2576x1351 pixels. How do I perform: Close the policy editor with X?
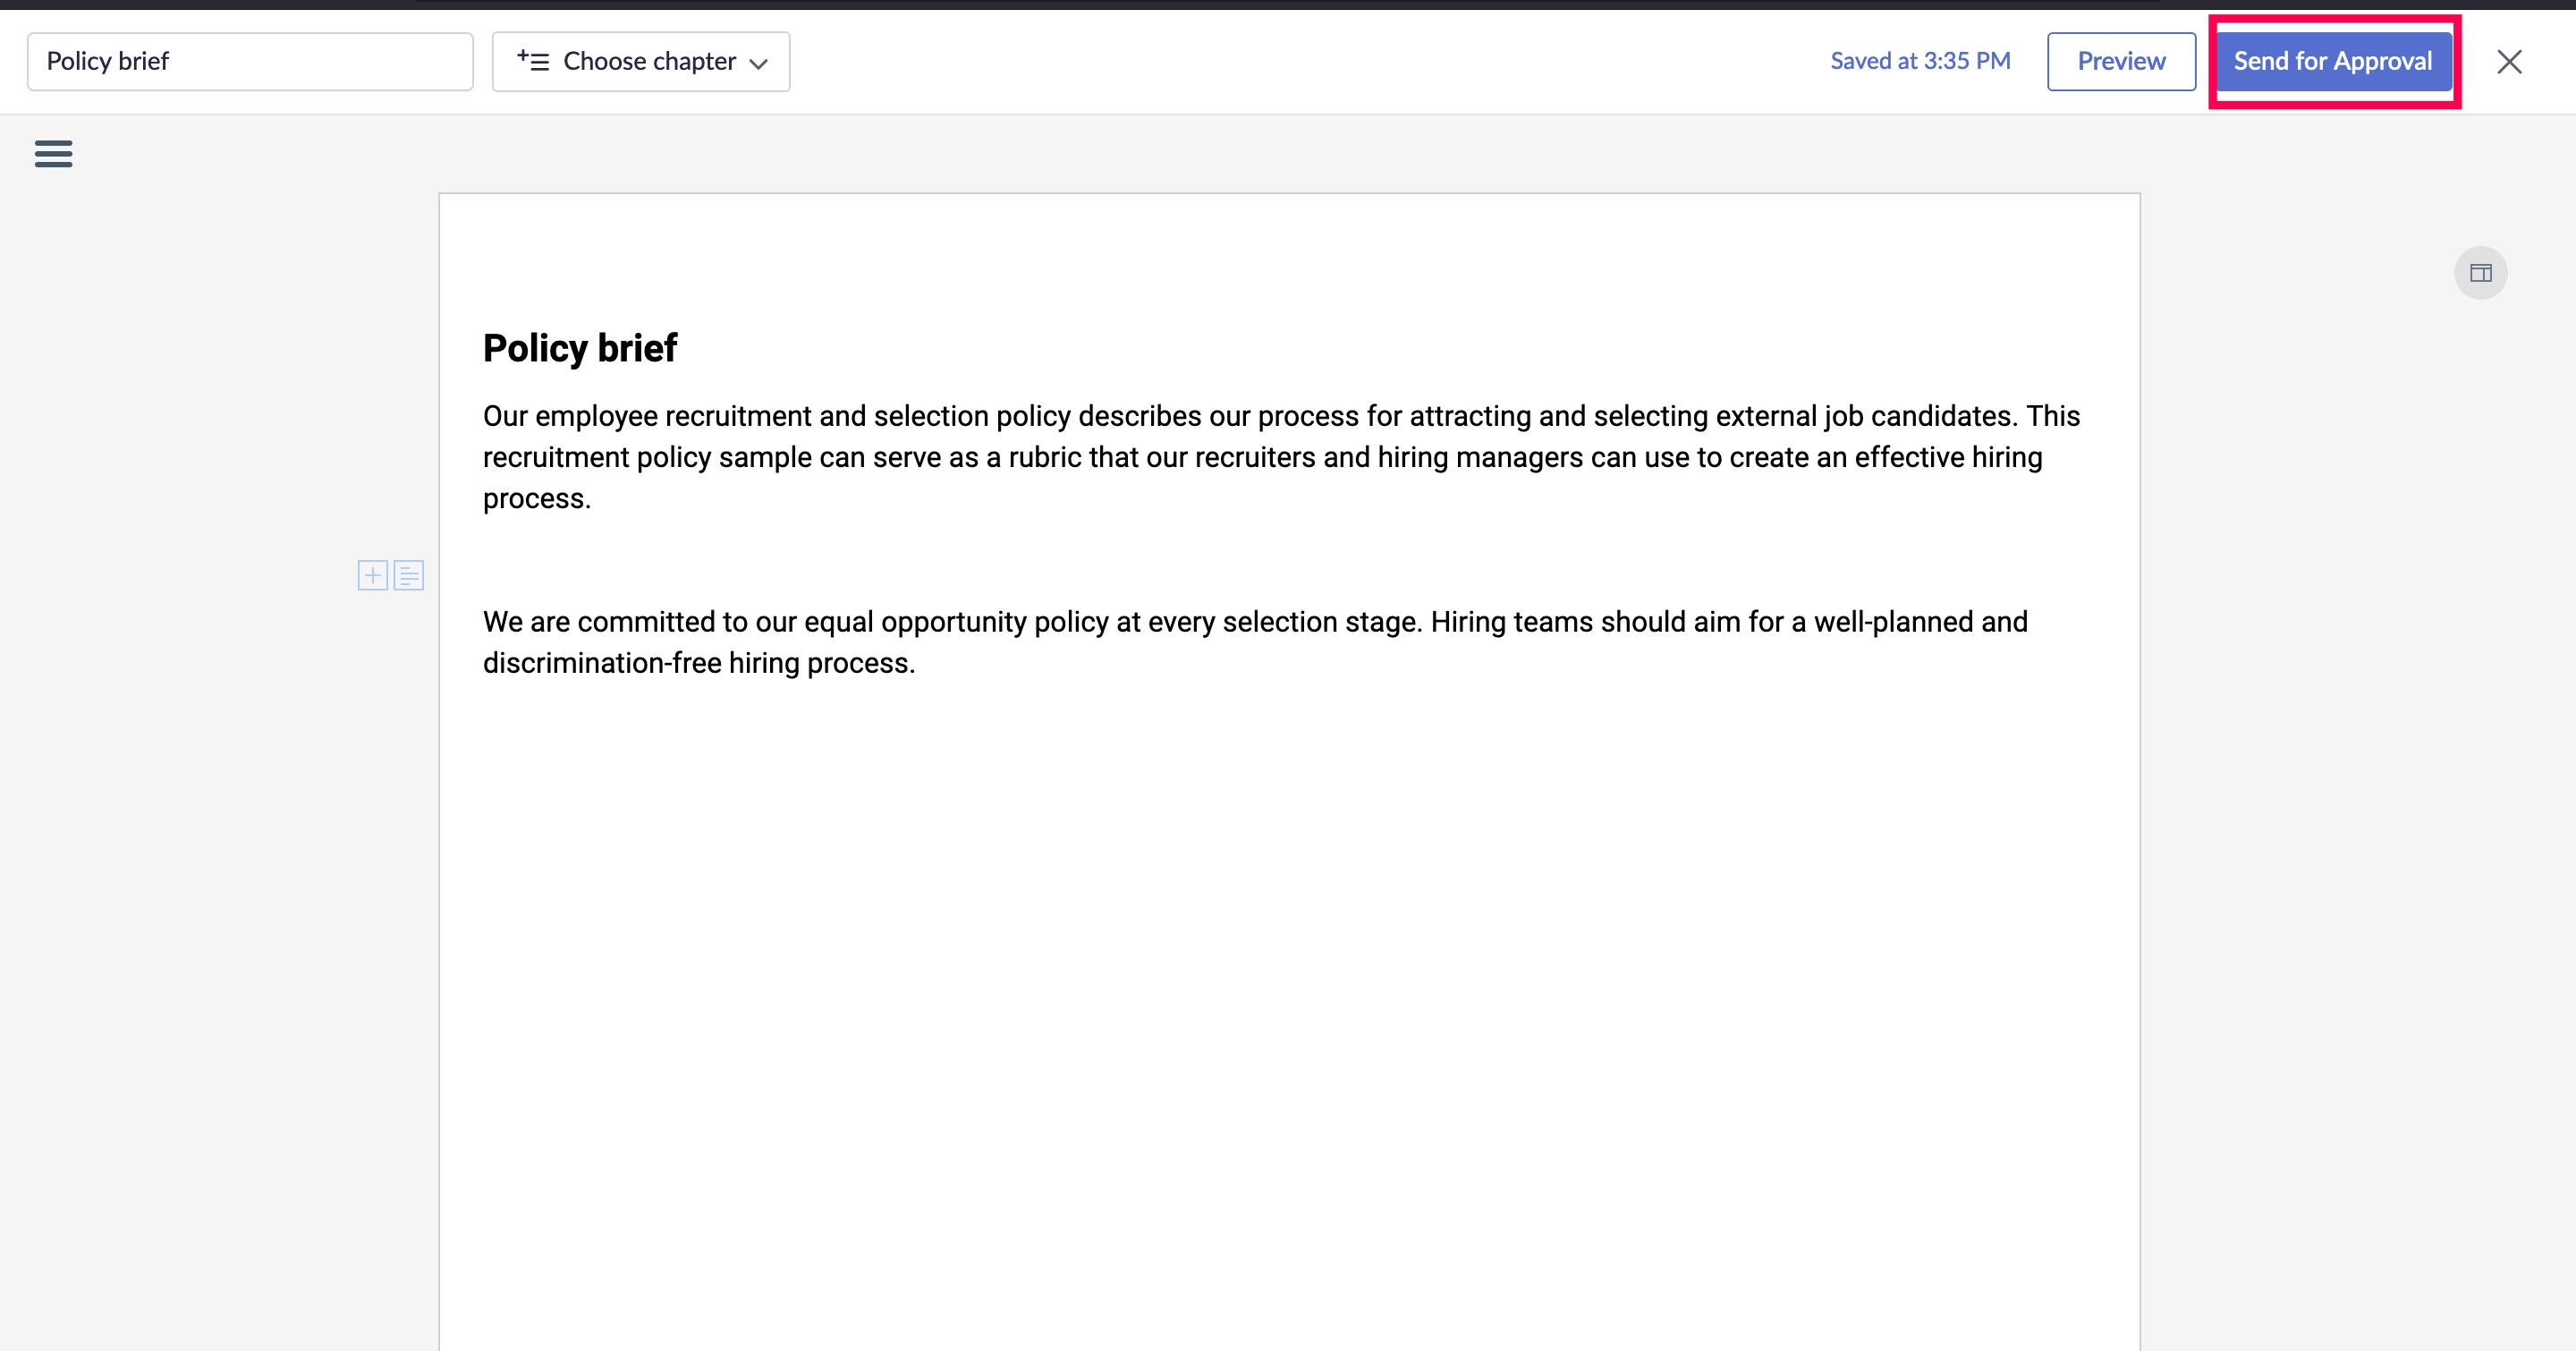click(x=2508, y=62)
